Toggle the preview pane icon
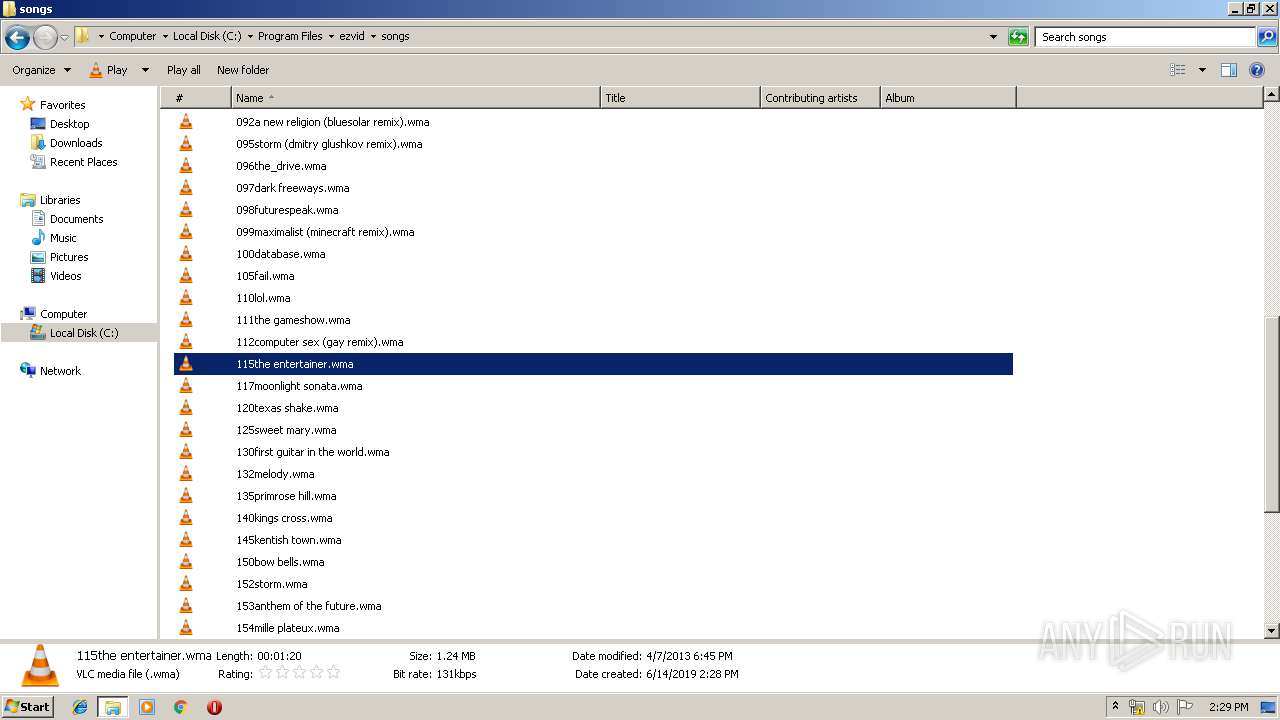1280x720 pixels. [1229, 70]
